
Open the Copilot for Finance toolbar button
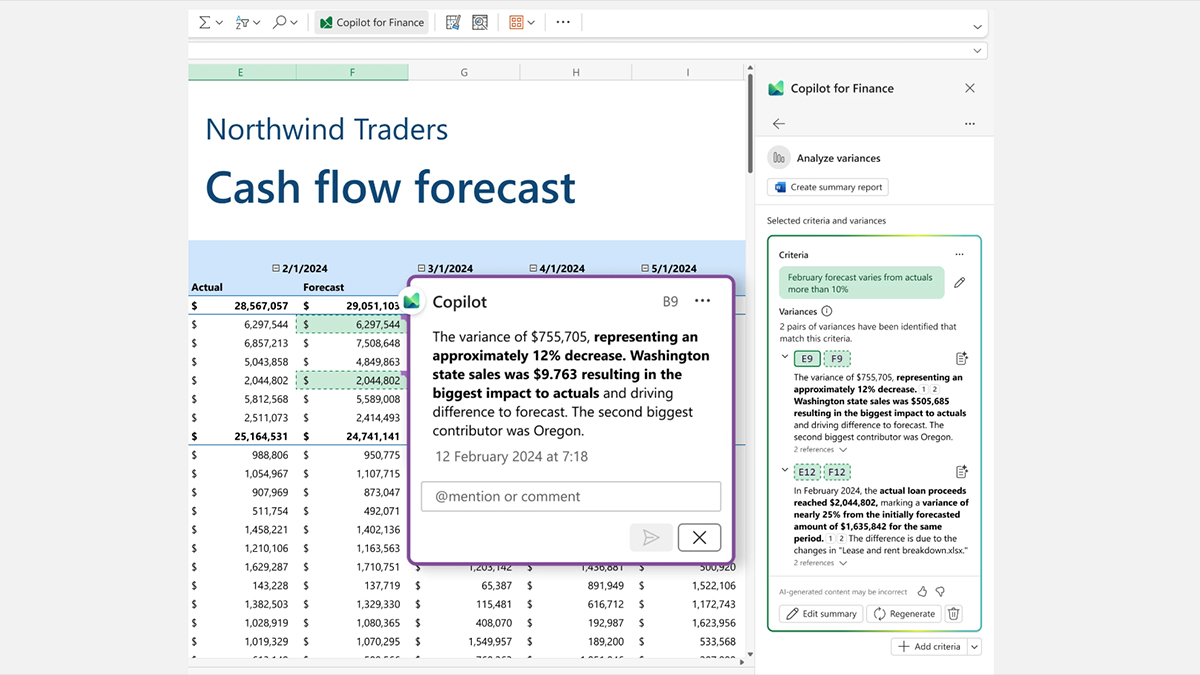(x=371, y=22)
